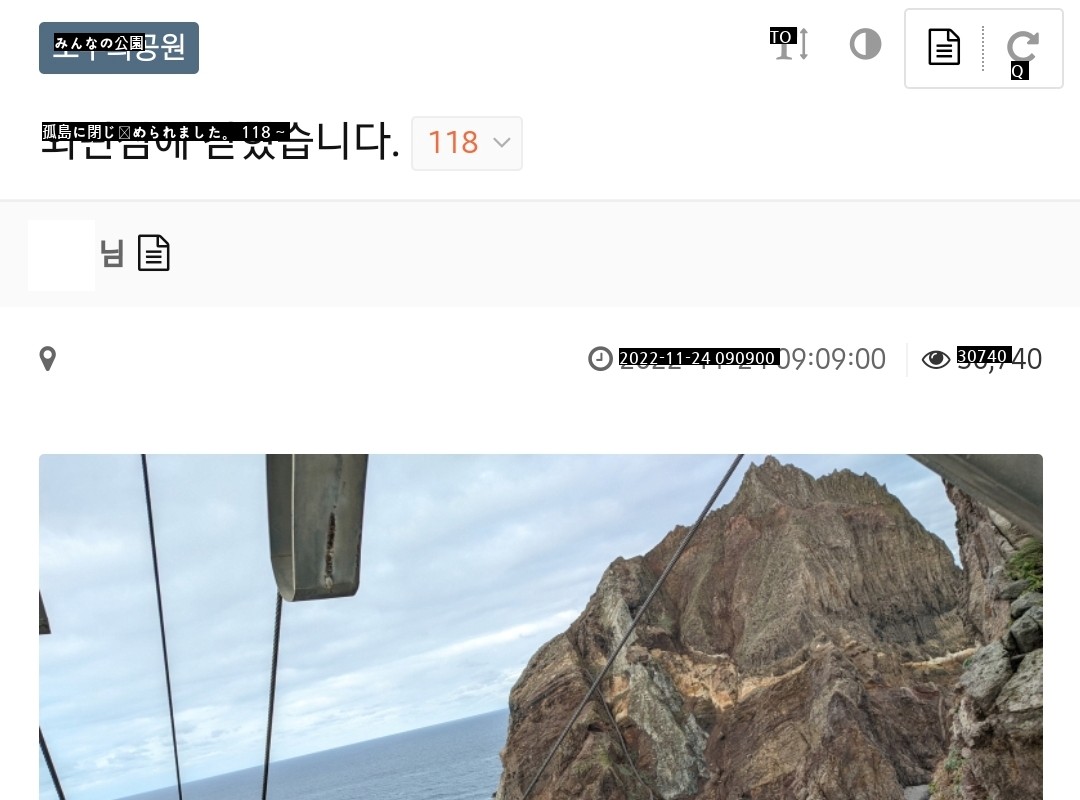Screen dimensions: 1080x800
Task: Click the clock icon beside the timestamp
Action: click(x=600, y=359)
